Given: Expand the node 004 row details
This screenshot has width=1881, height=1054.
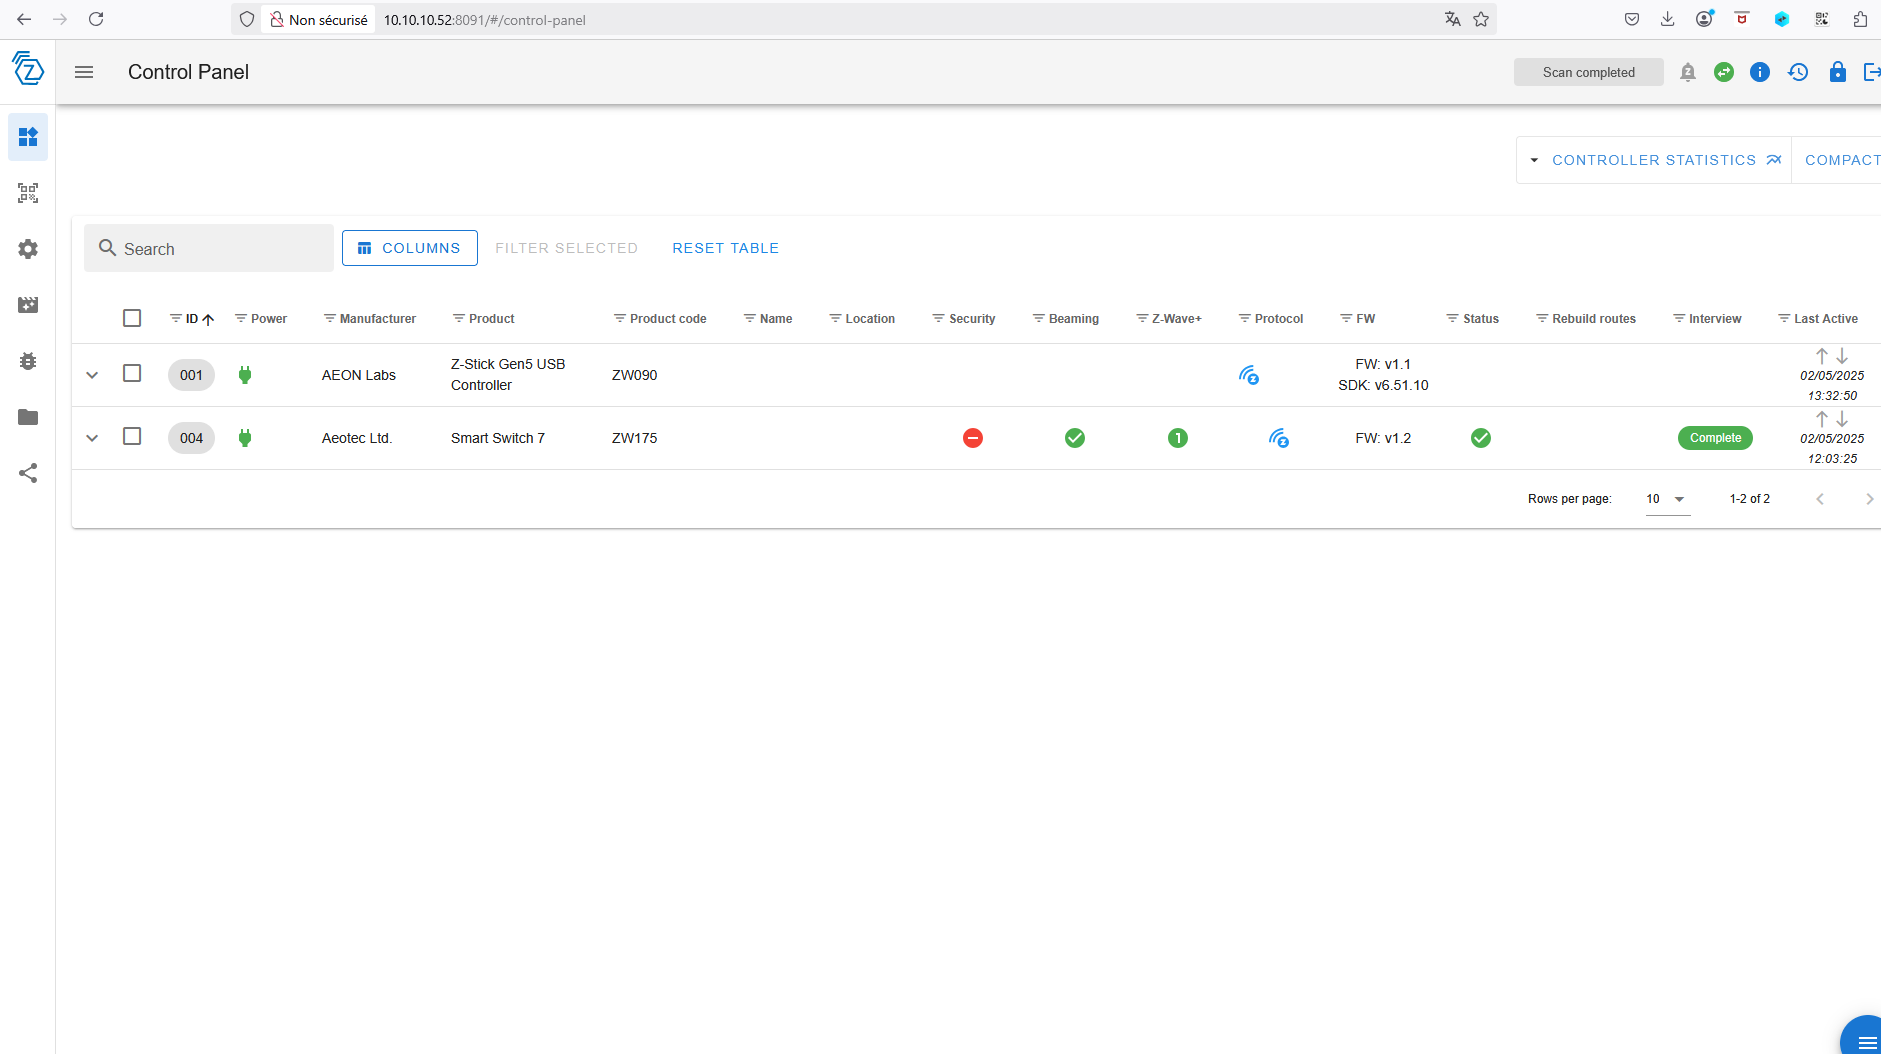Looking at the screenshot, I should 92,438.
